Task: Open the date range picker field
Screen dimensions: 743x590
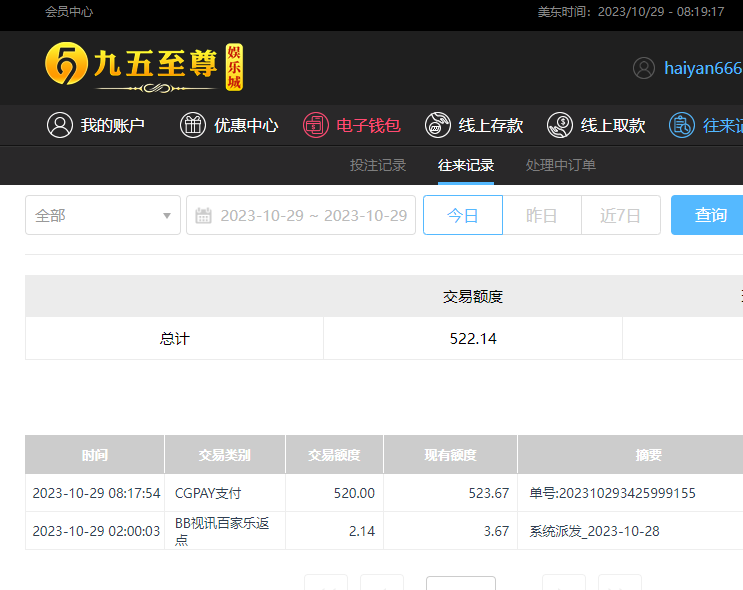Action: [312, 215]
